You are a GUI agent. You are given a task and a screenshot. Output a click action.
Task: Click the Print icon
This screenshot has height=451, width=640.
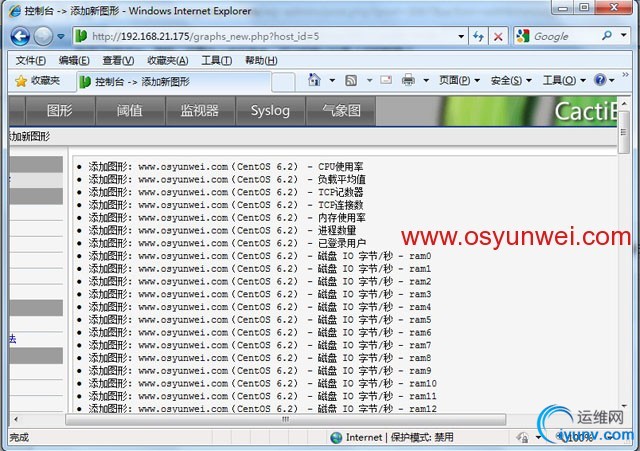coord(408,80)
